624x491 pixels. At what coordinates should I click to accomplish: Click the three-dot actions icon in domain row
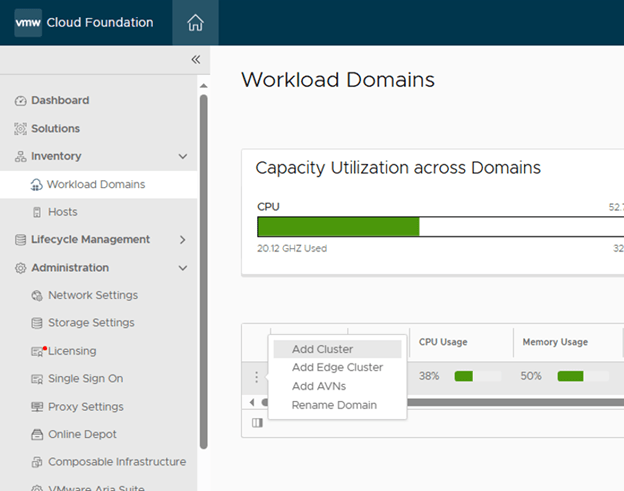click(x=256, y=377)
